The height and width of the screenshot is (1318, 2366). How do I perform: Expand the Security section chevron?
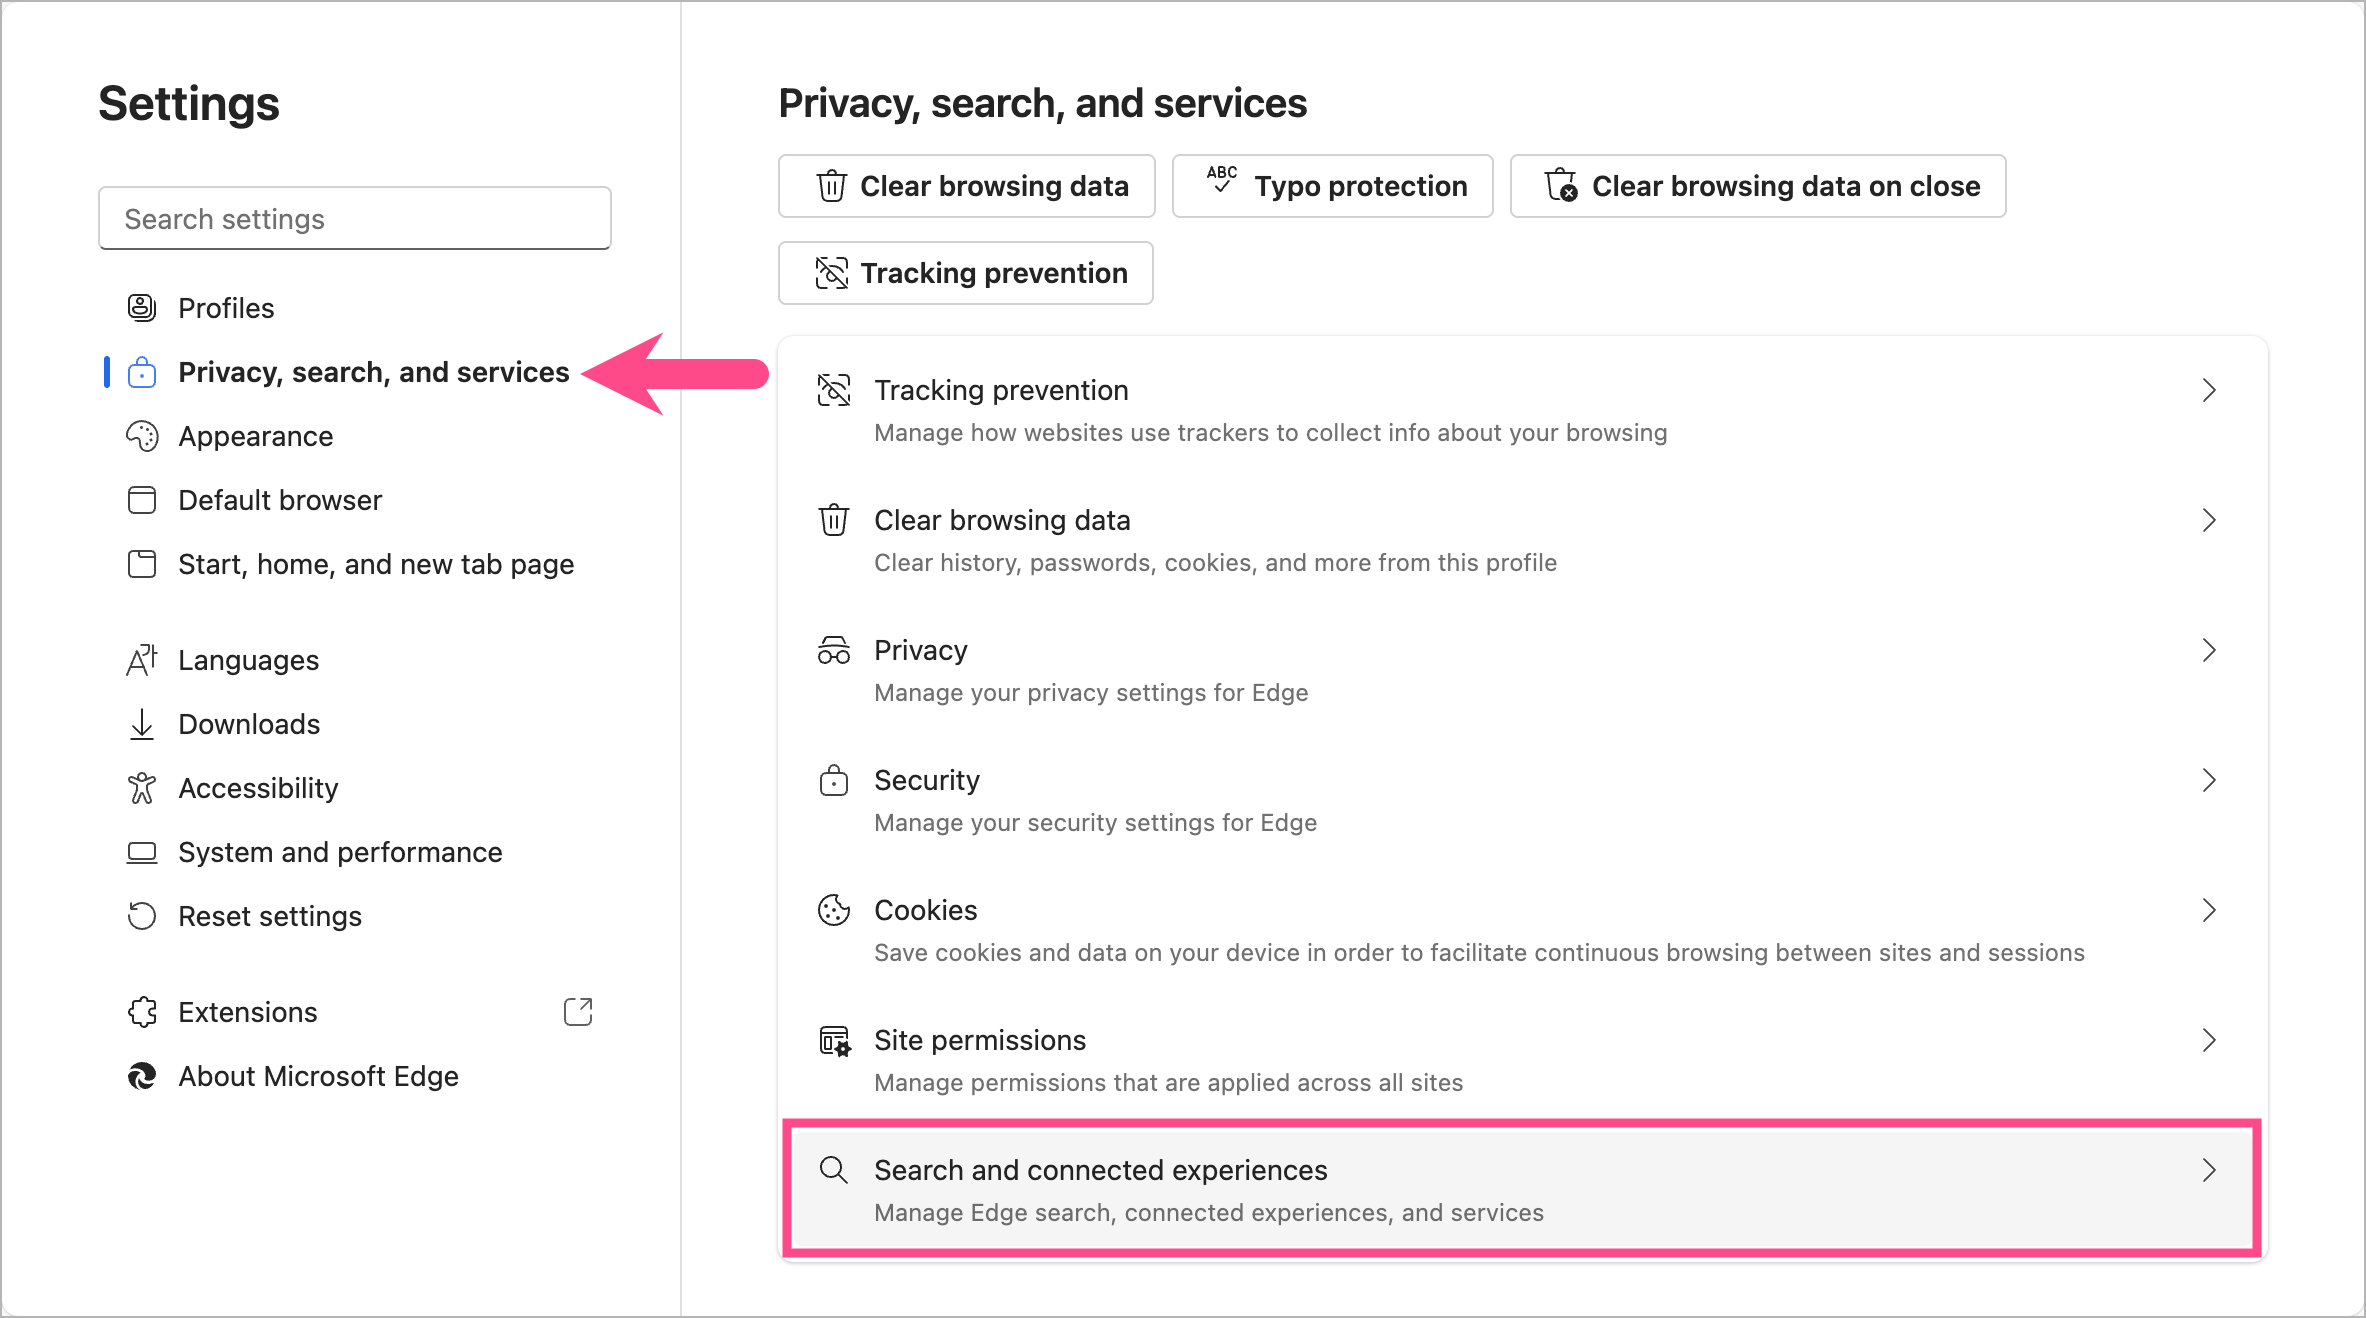[x=2210, y=780]
